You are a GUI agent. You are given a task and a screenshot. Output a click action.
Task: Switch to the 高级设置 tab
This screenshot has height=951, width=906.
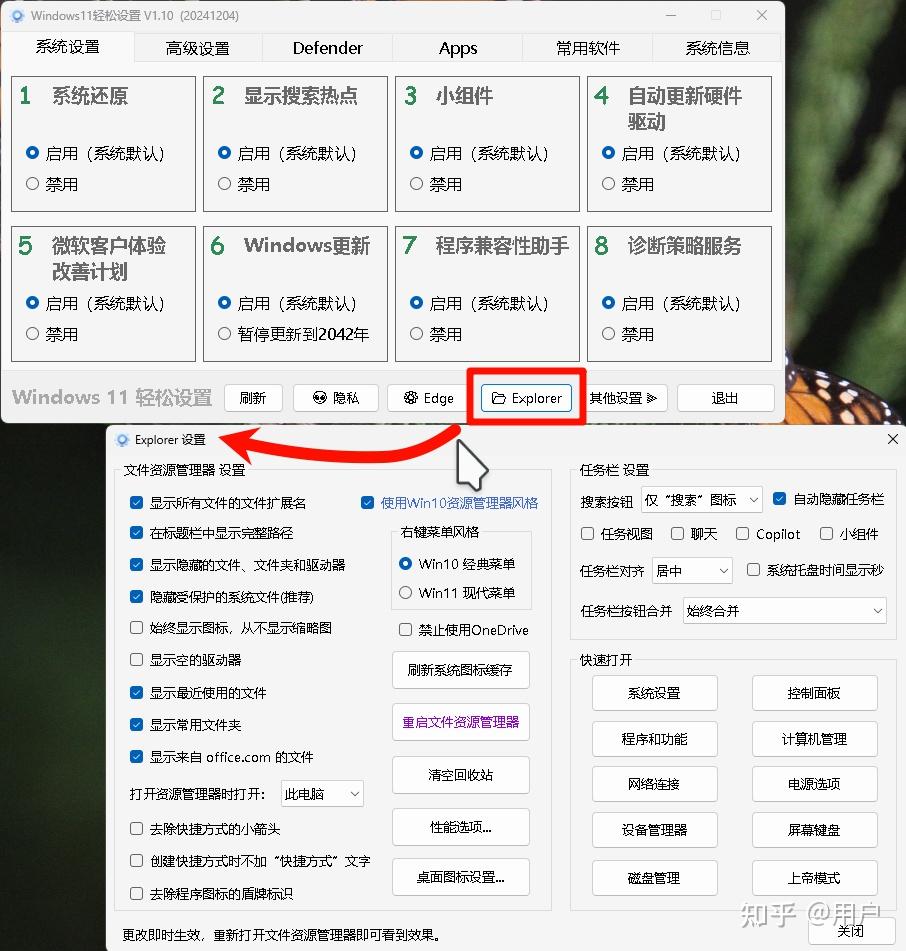(x=198, y=48)
